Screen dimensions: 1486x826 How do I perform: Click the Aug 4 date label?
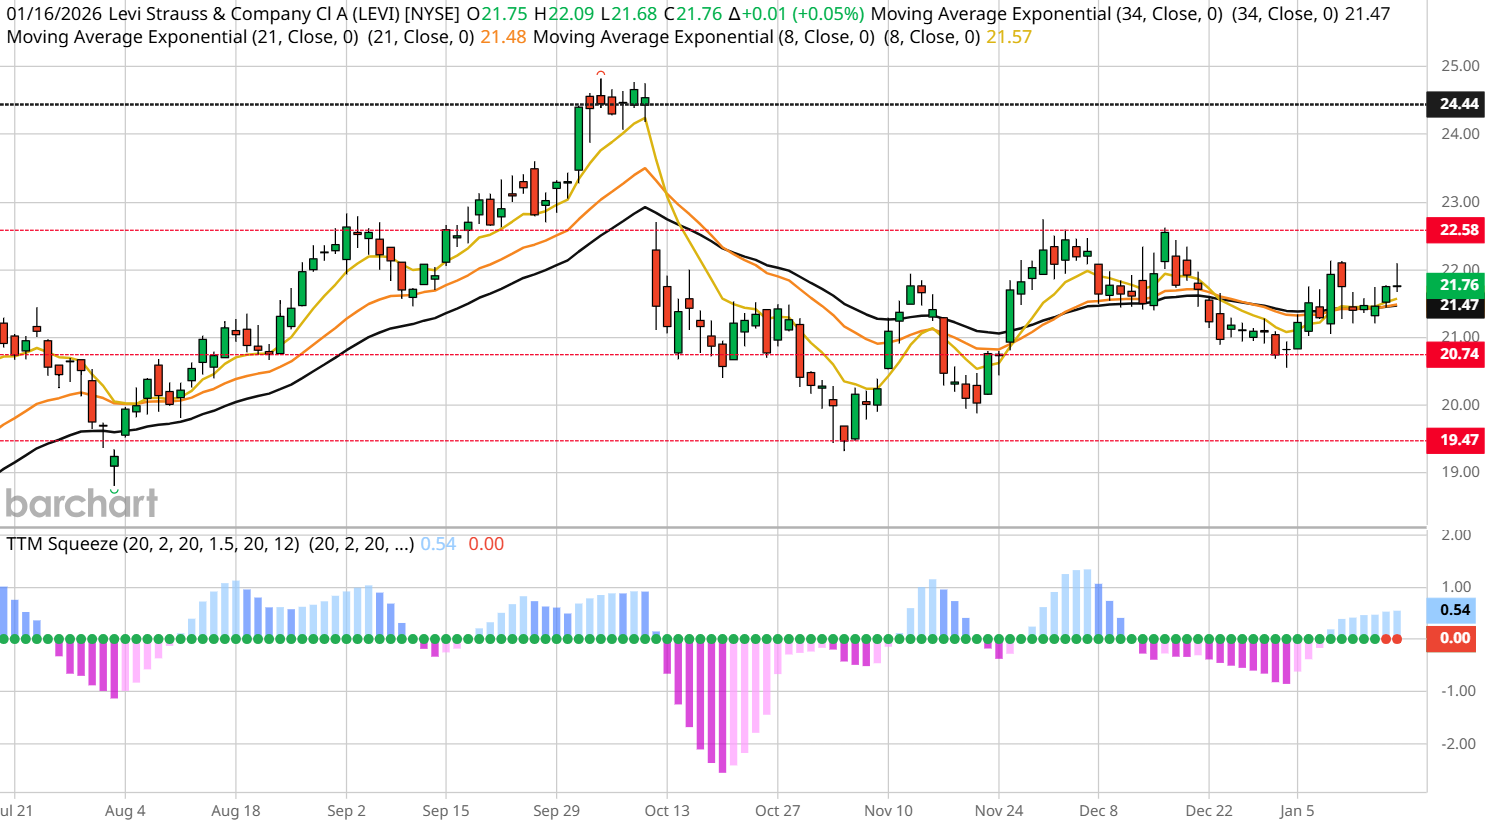[x=125, y=811]
